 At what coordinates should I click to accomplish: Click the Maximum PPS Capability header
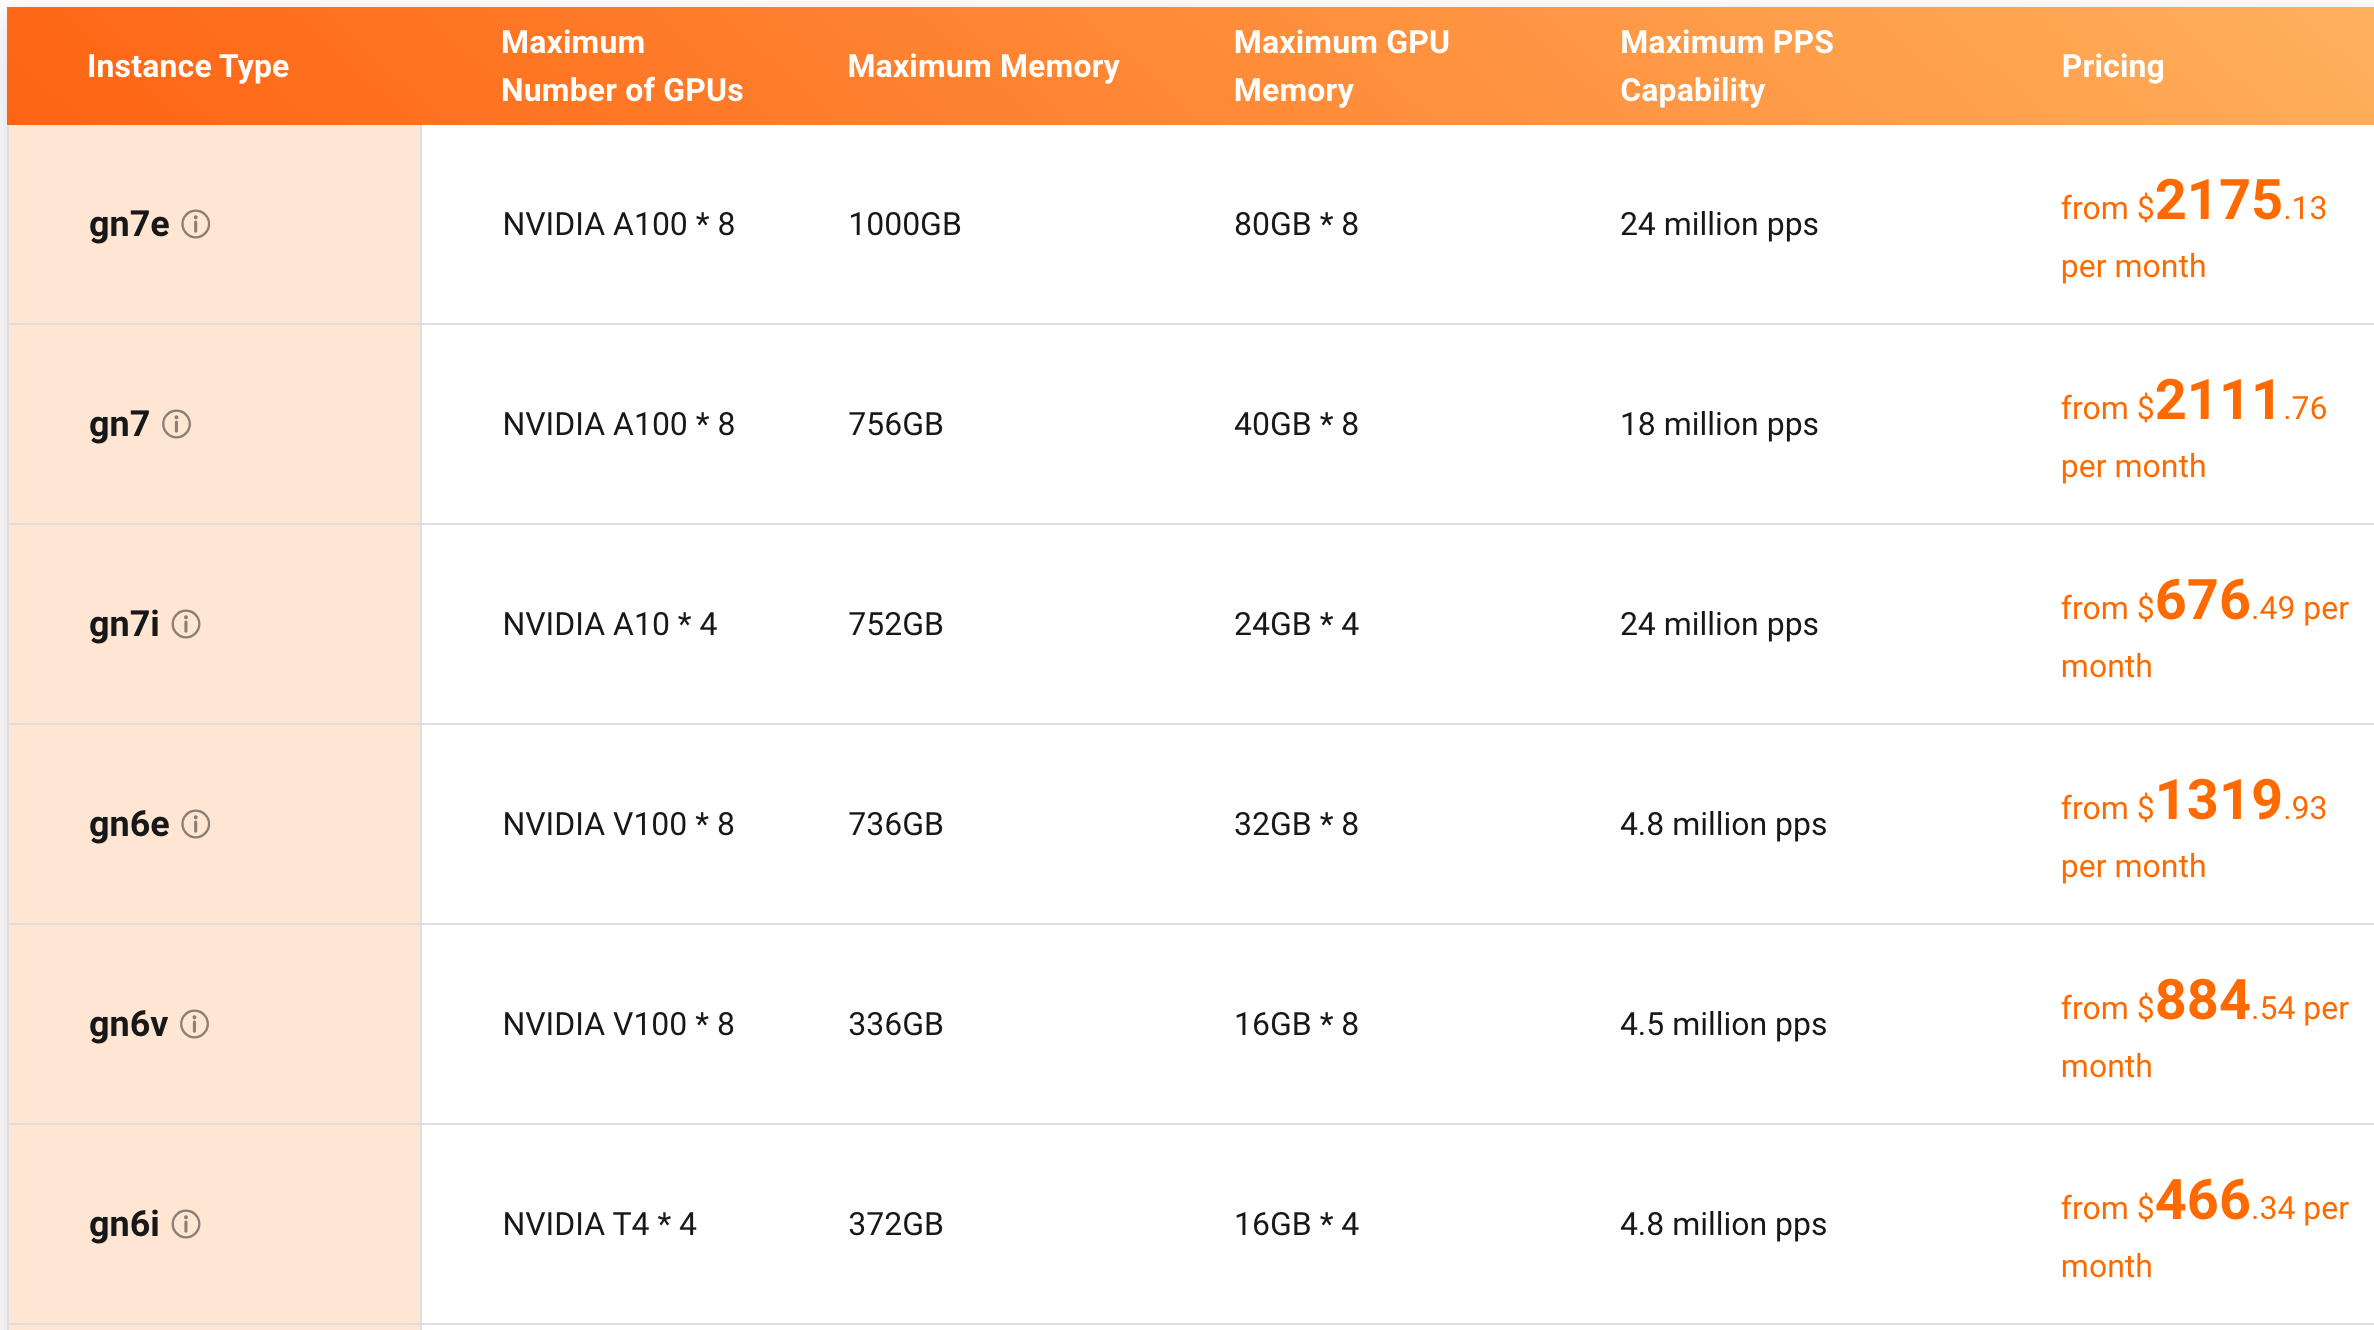1726,66
